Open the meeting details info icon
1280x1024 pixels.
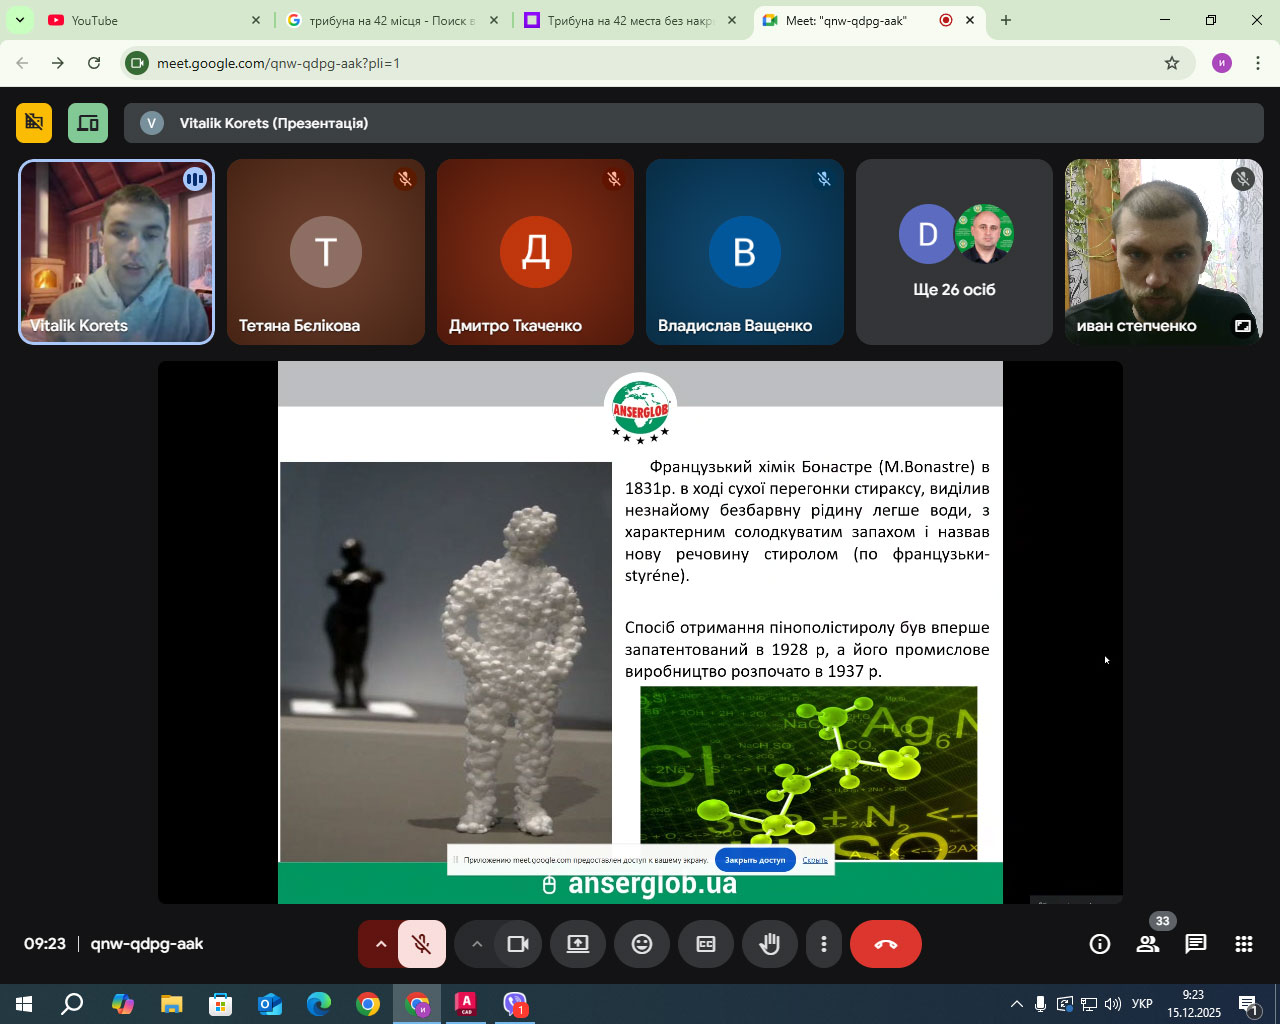click(1100, 944)
